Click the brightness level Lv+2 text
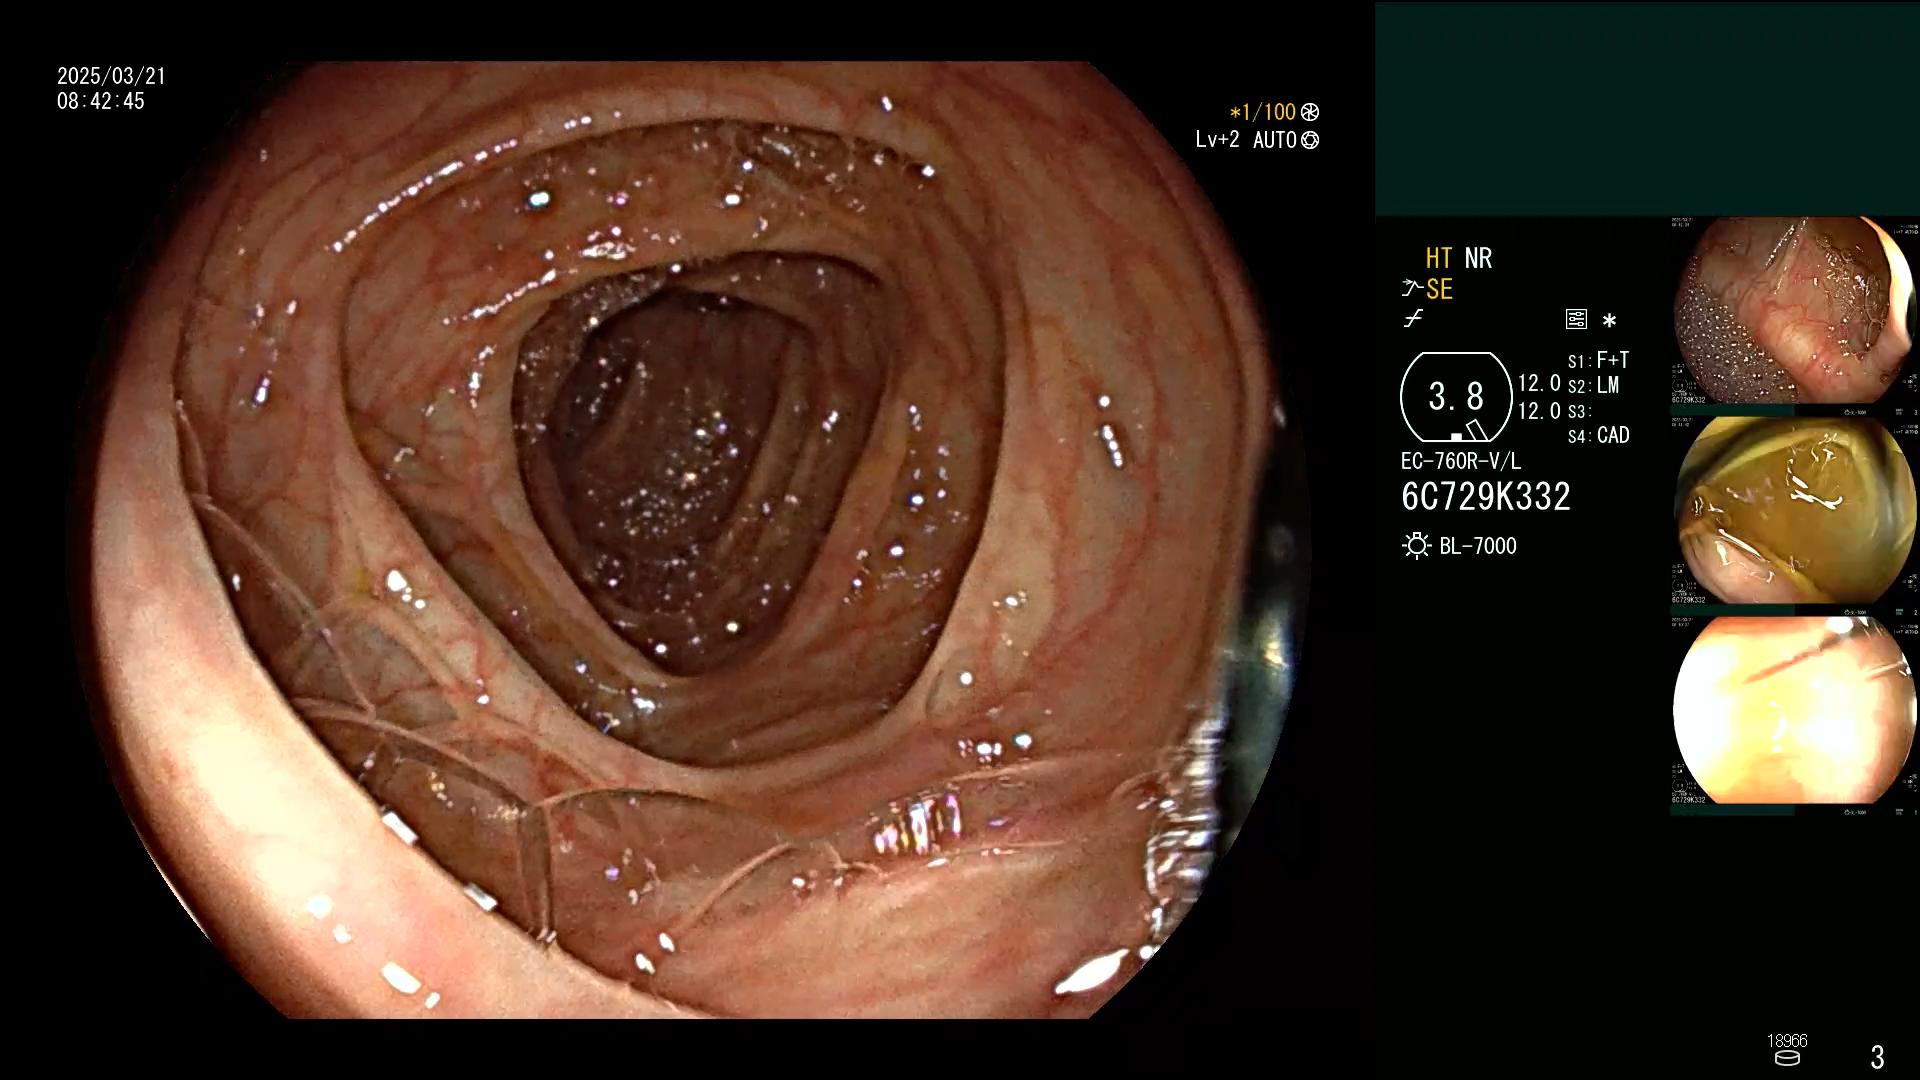The image size is (1920, 1080). coord(1217,140)
